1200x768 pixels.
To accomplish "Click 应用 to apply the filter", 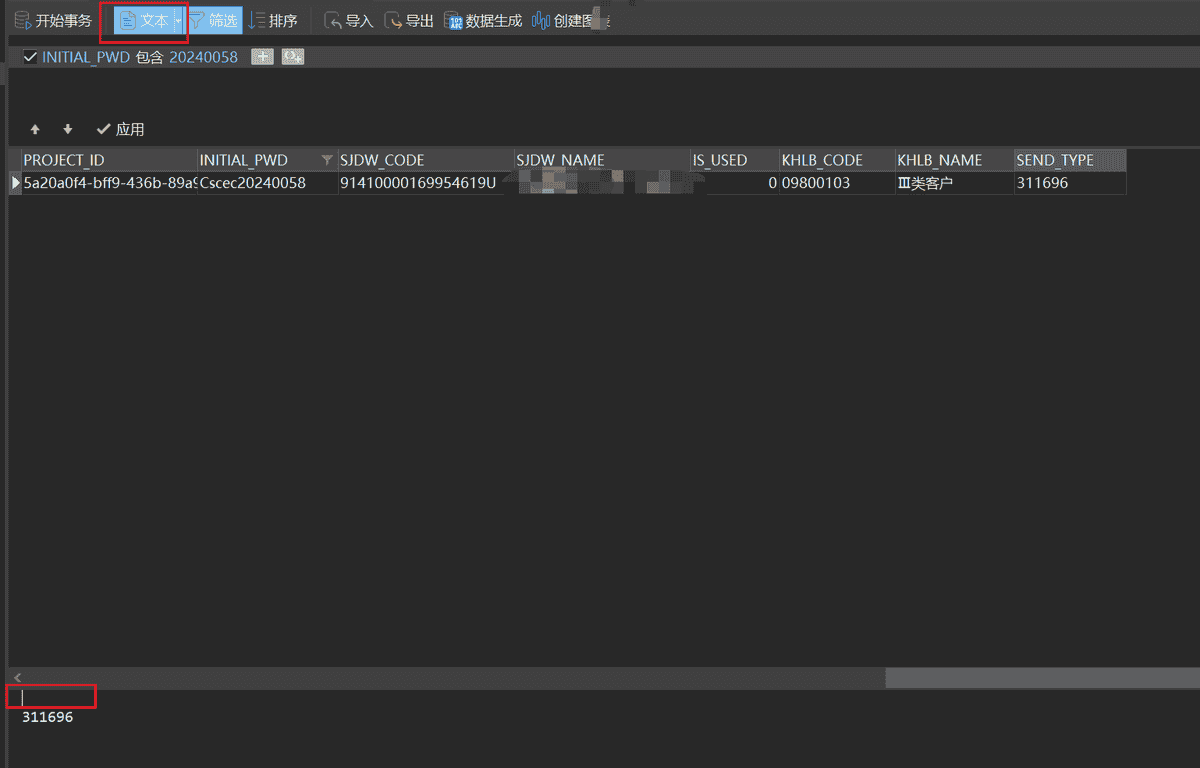I will click(x=120, y=130).
